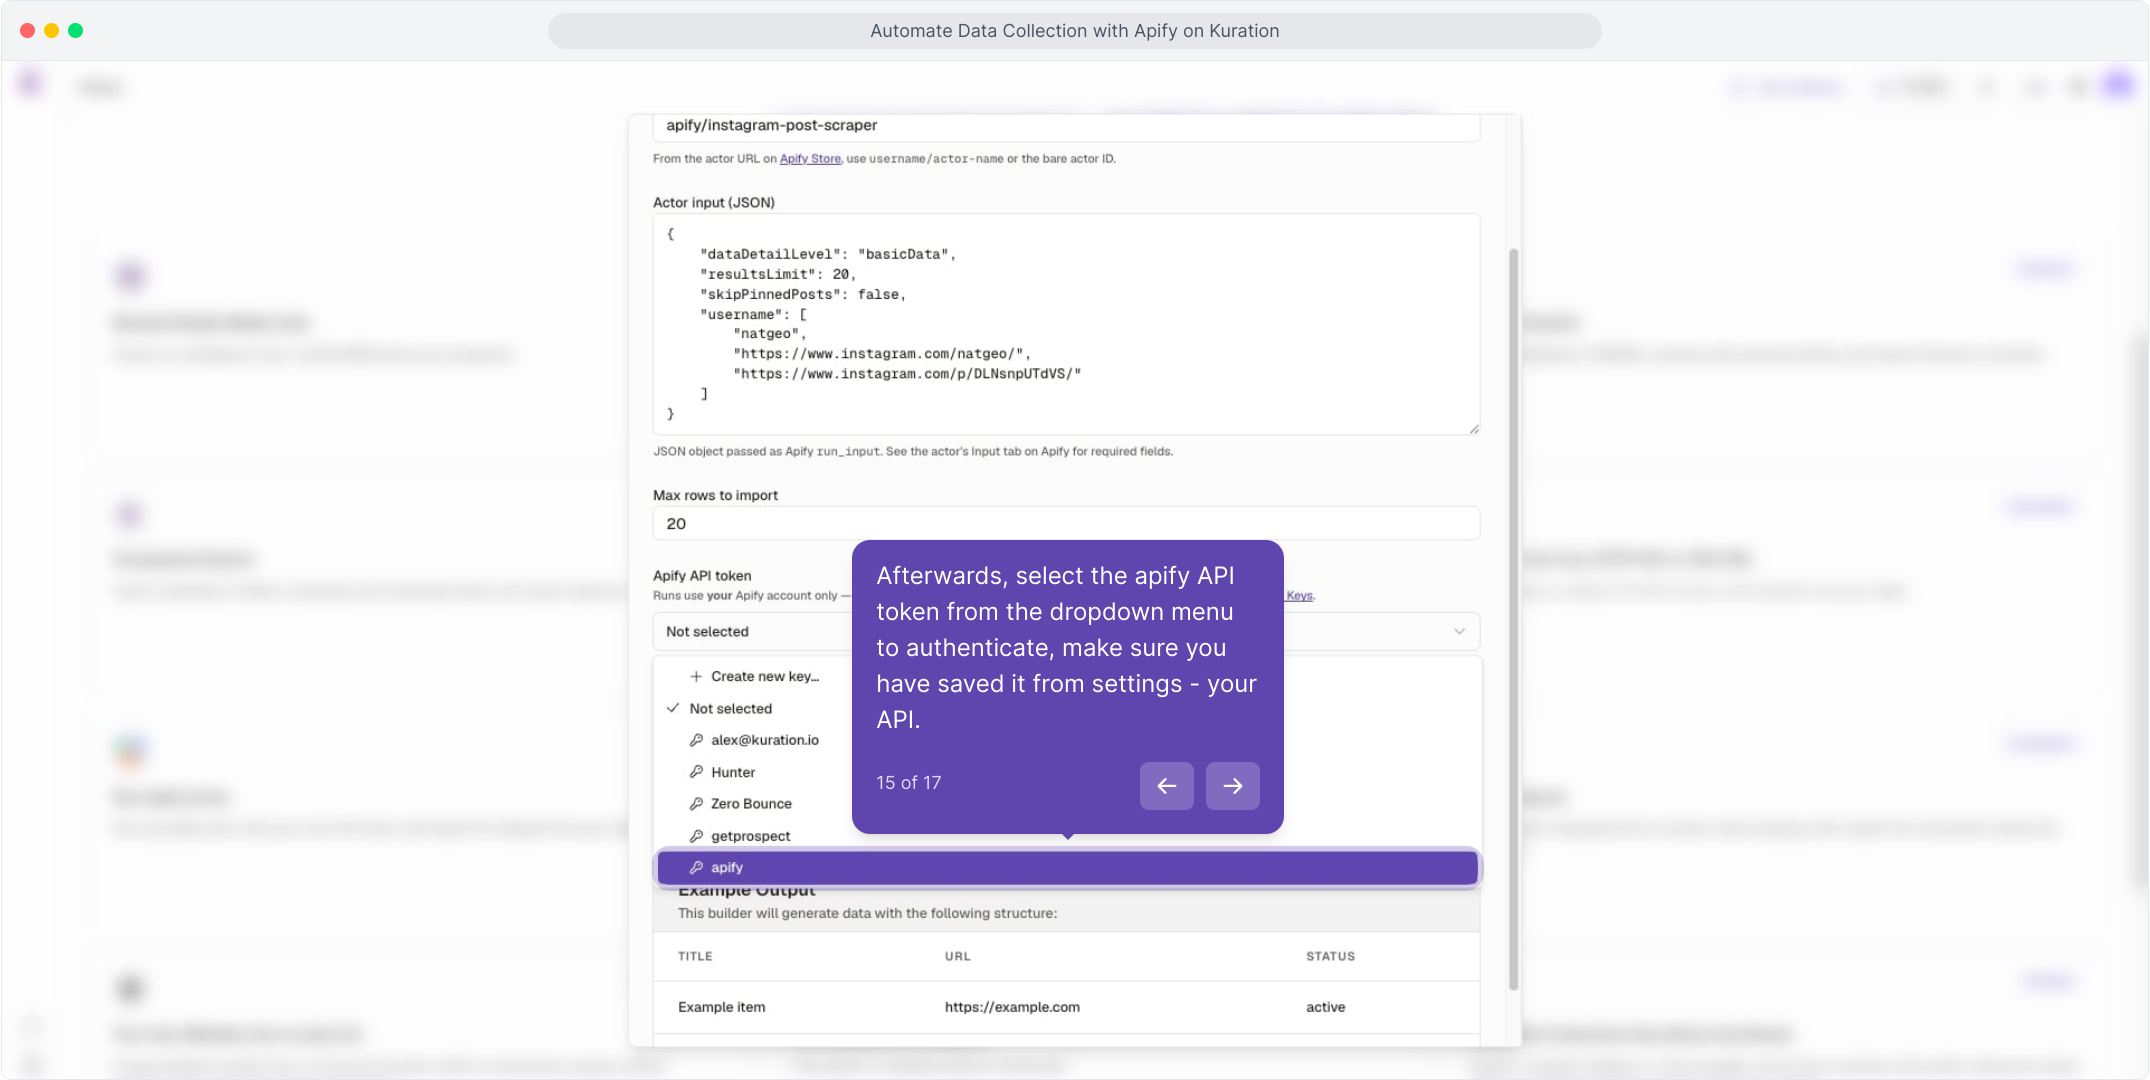Screen dimensions: 2150x1080
Task: Click the 15 of 17 step counter
Action: pos(908,783)
